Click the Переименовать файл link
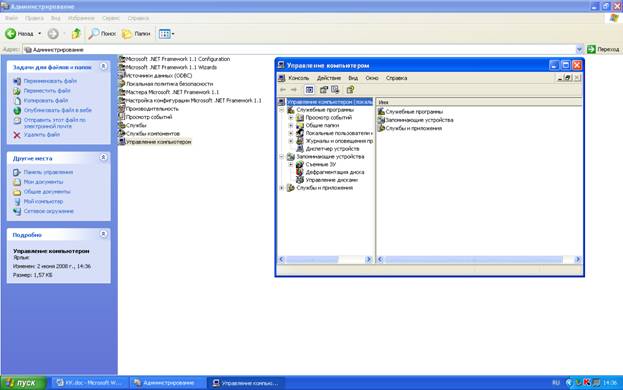Image resolution: width=623 pixels, height=390 pixels. coord(50,81)
